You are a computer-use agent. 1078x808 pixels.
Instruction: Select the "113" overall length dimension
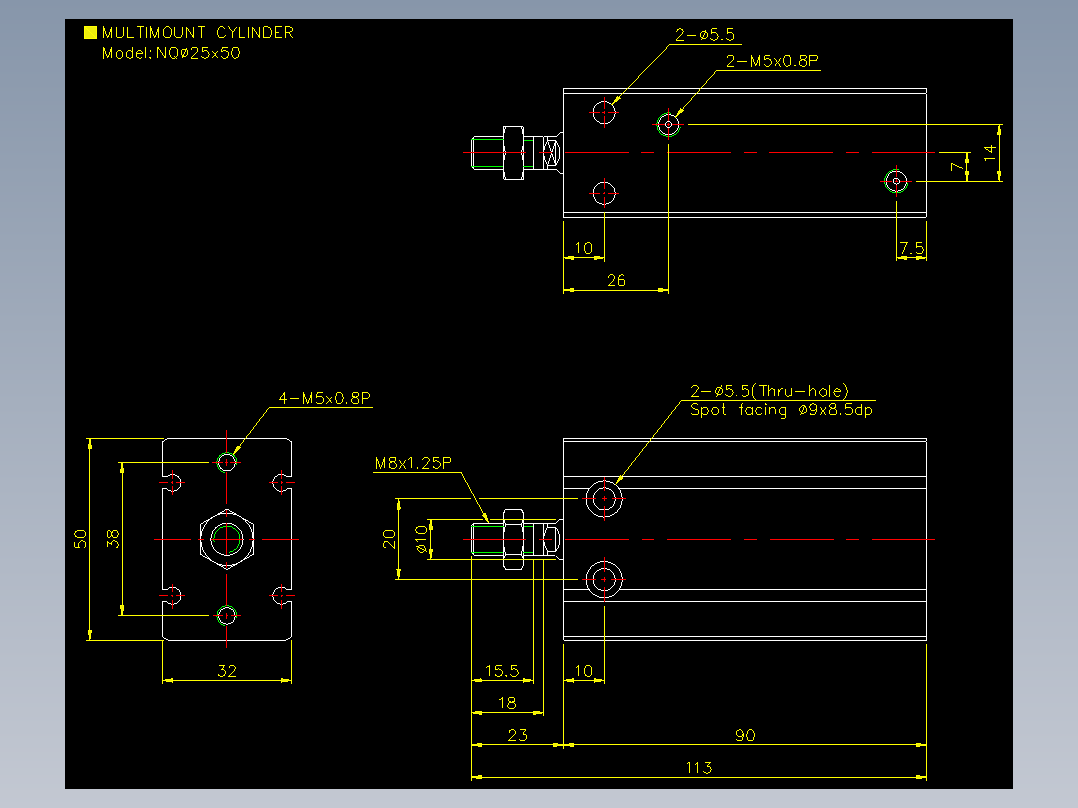[x=698, y=767]
